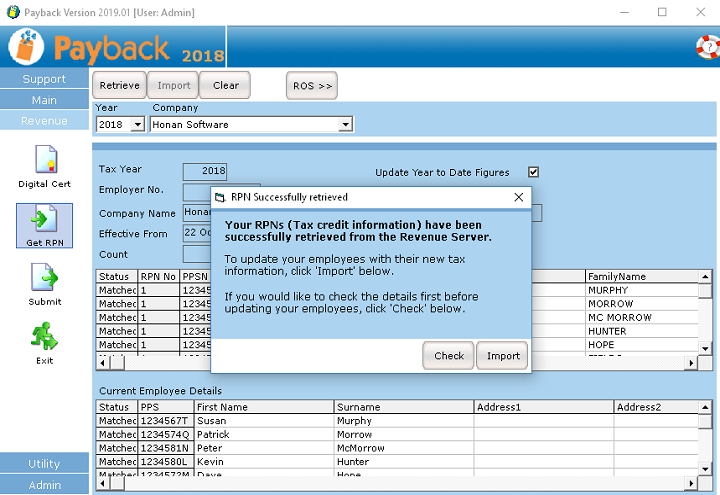The width and height of the screenshot is (720, 495).
Task: Click the Tax Year field
Action: [205, 171]
